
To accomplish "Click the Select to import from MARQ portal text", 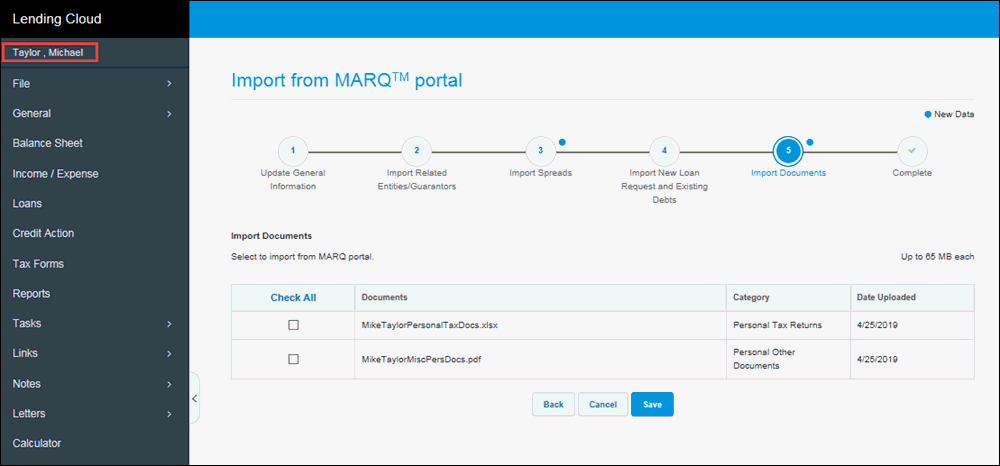I will coord(302,258).
